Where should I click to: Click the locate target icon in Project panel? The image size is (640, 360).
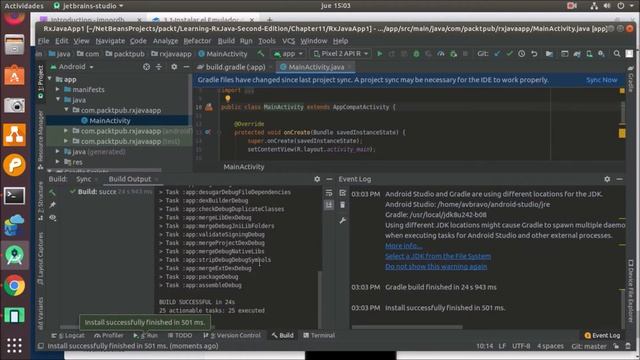pyautogui.click(x=146, y=67)
